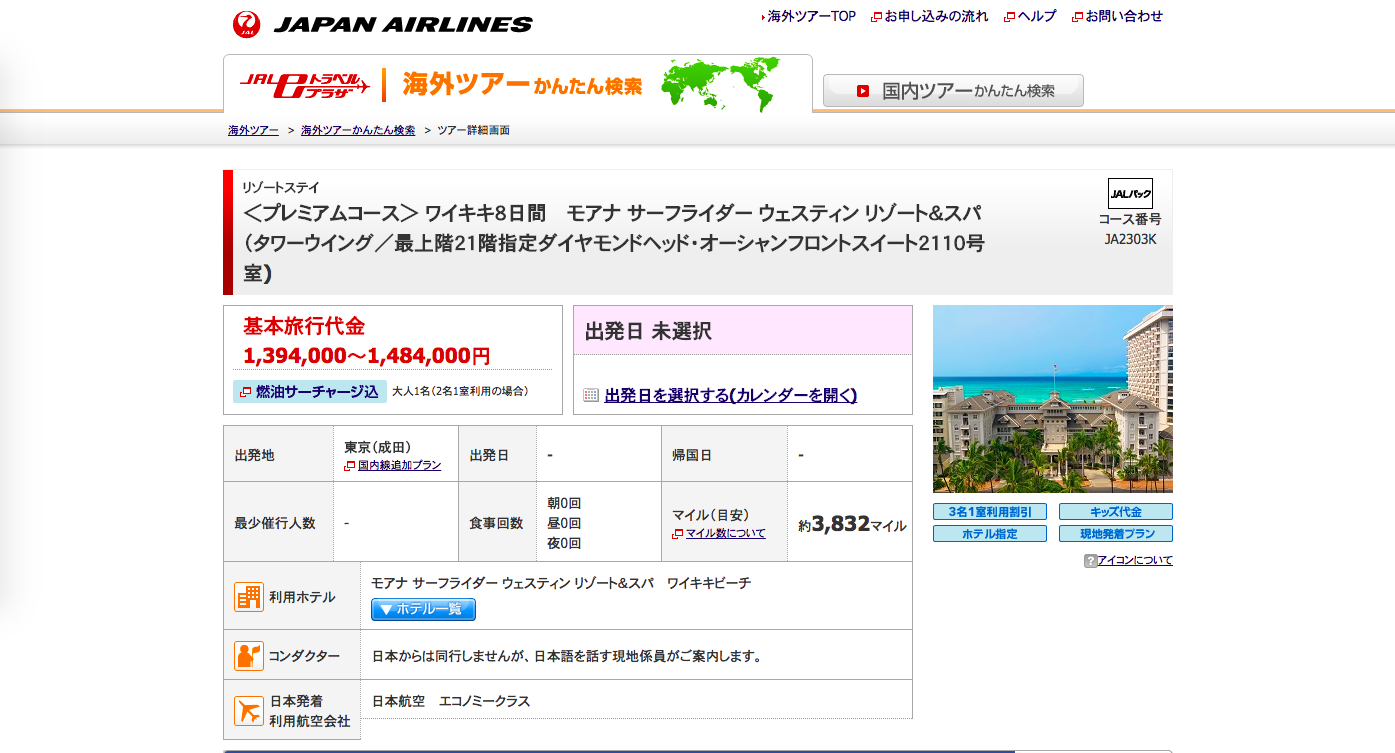The height and width of the screenshot is (753, 1395).
Task: Click the 出発地 cell label
Action: 254,455
